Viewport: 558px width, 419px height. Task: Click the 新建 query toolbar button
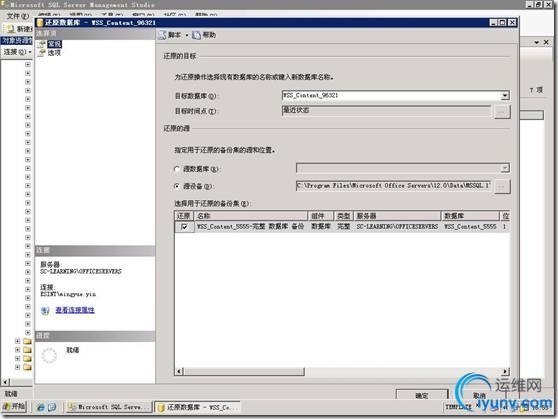pos(20,28)
